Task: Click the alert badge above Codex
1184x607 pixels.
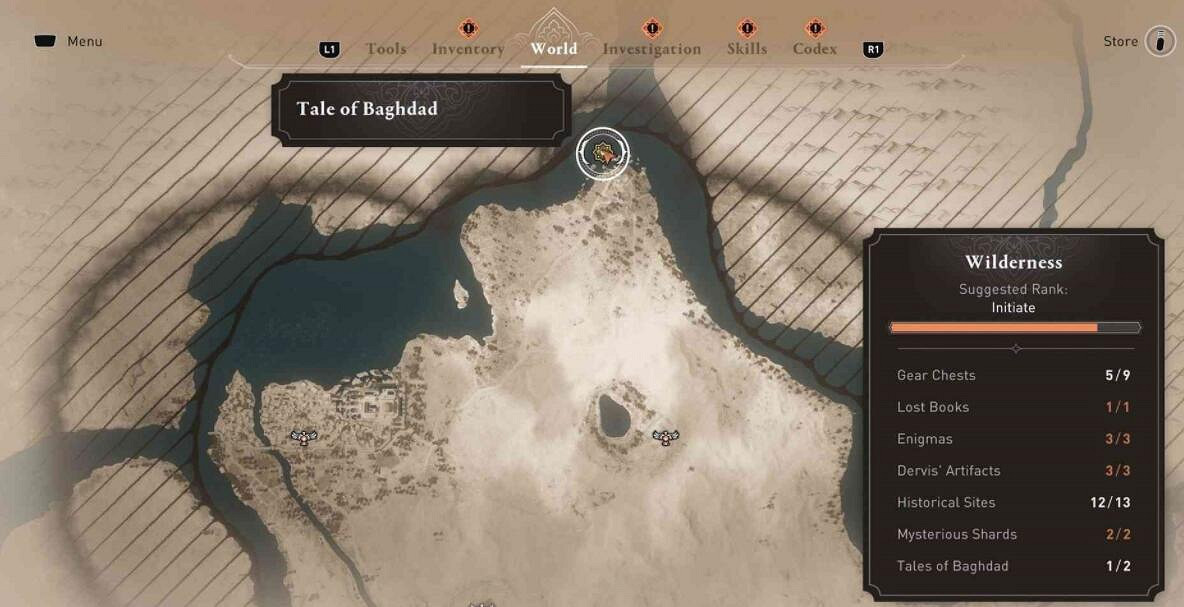Action: 815,29
